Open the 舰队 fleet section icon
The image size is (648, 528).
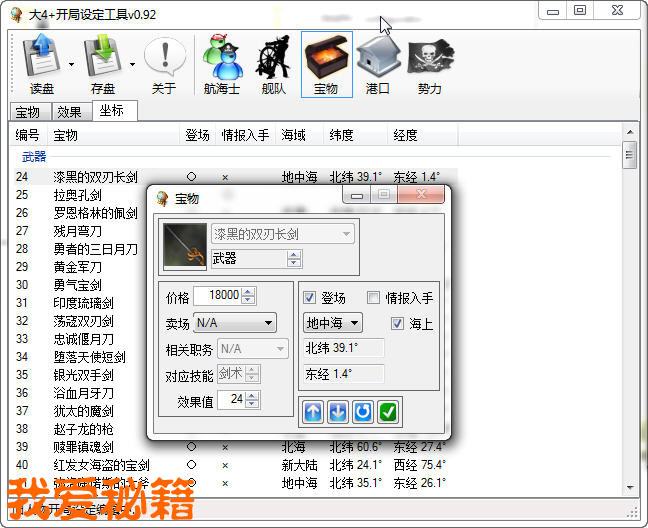coord(273,64)
